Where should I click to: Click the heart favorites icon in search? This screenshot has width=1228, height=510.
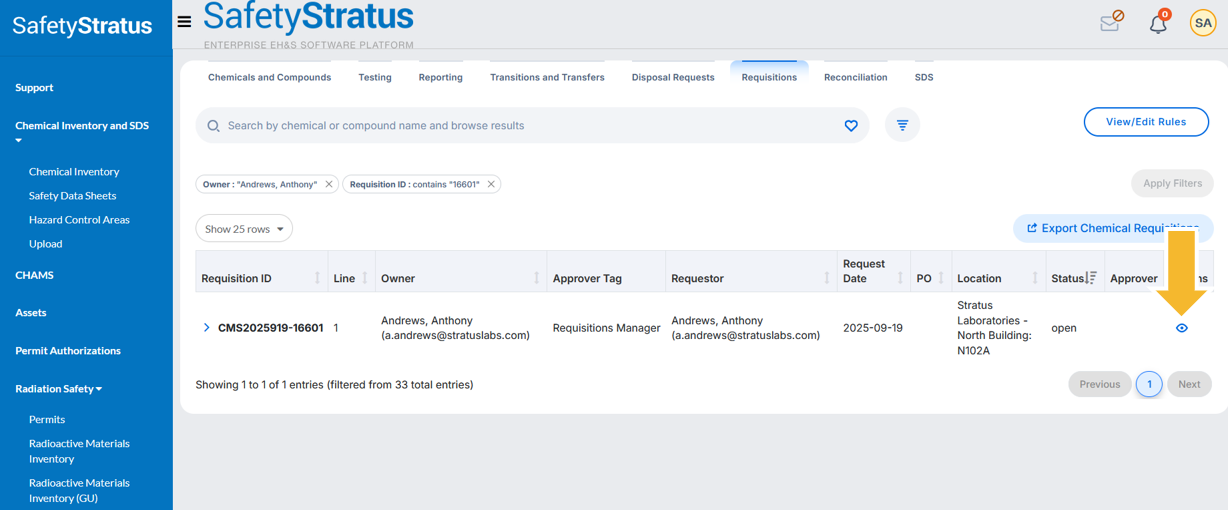pyautogui.click(x=851, y=126)
